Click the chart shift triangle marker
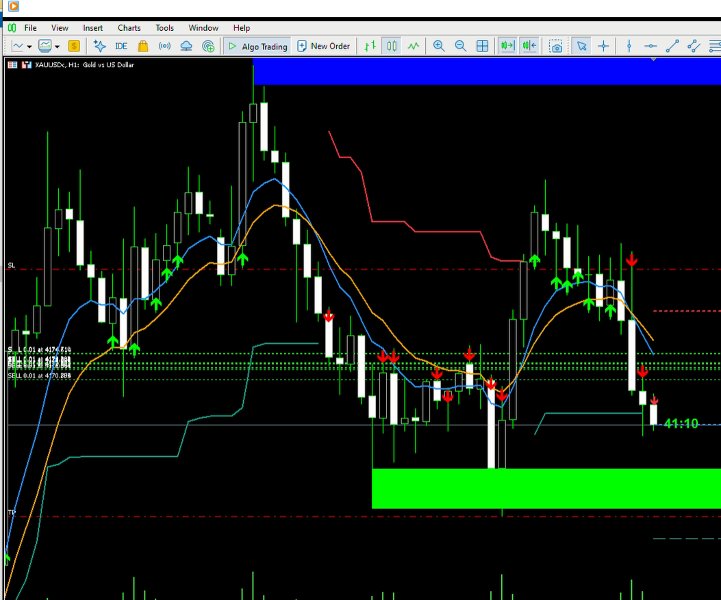 tap(653, 59)
